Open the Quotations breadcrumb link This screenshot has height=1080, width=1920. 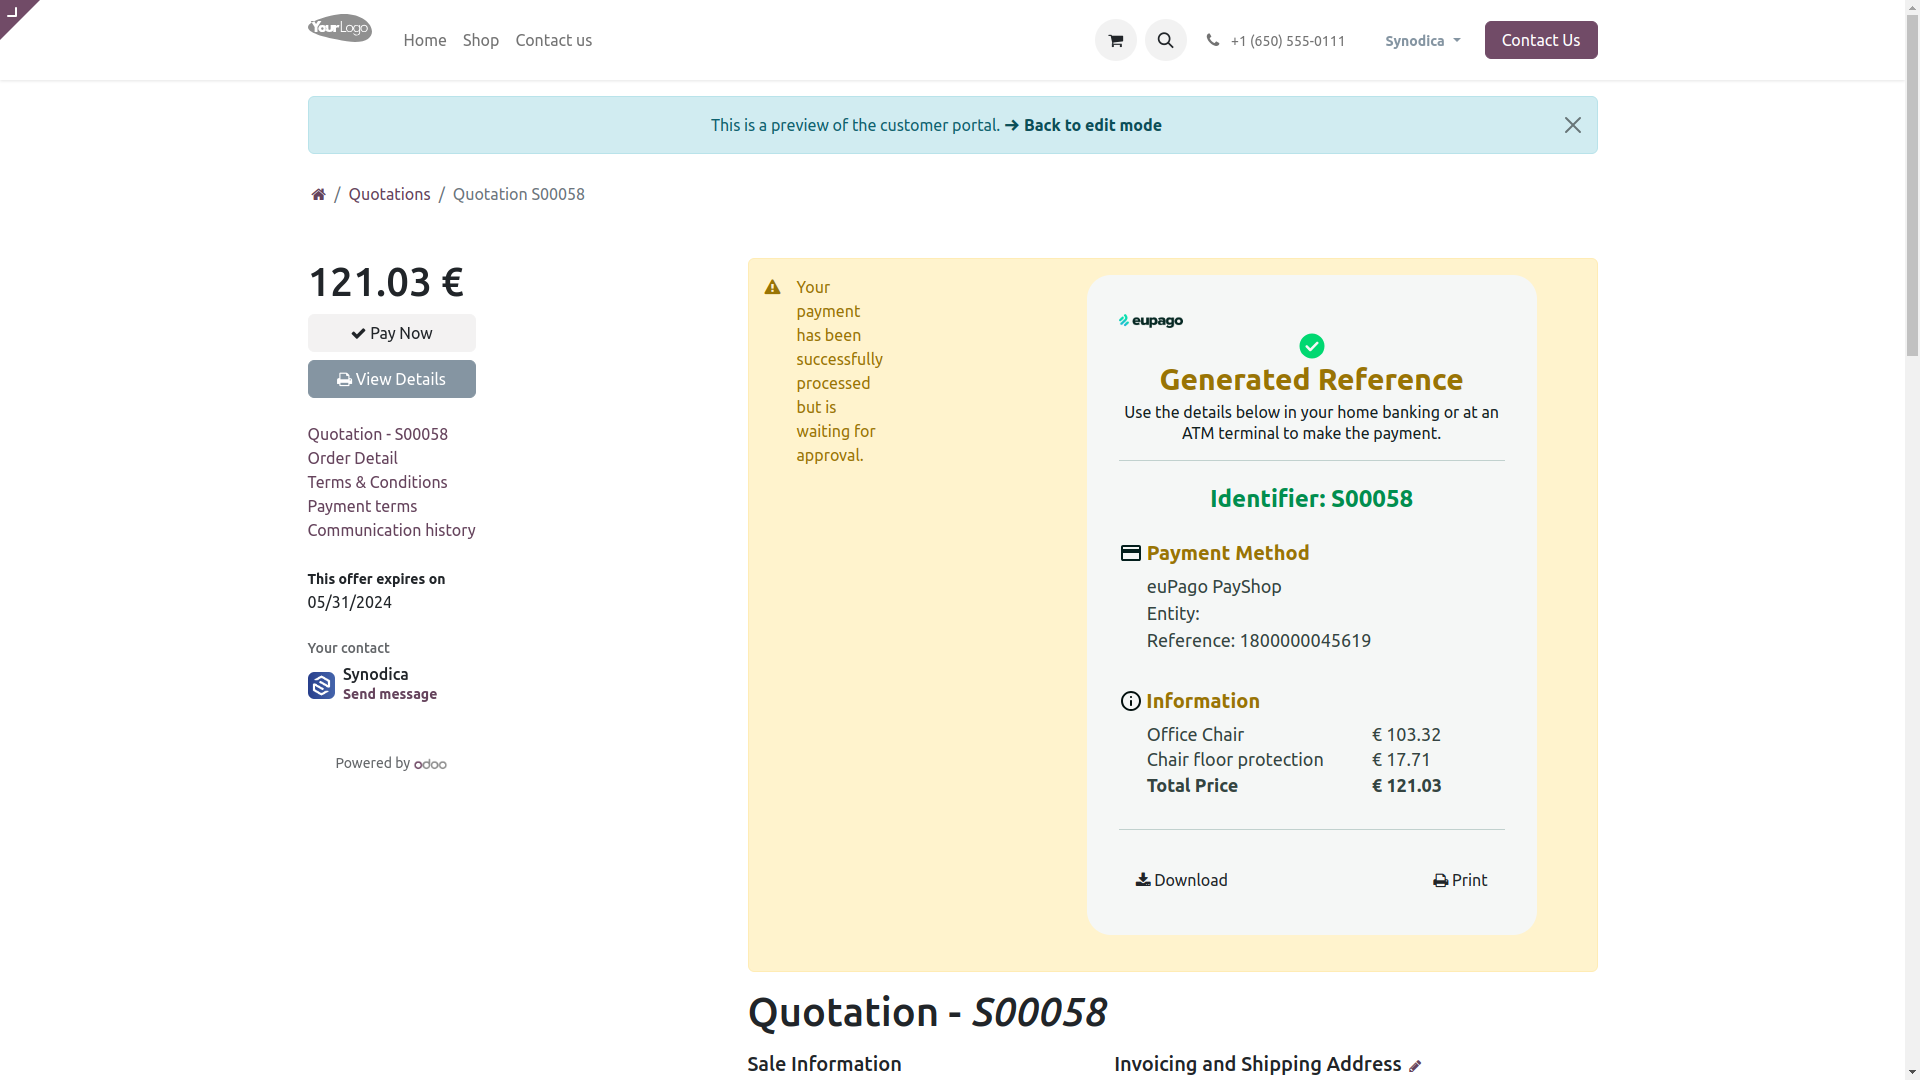click(x=389, y=194)
